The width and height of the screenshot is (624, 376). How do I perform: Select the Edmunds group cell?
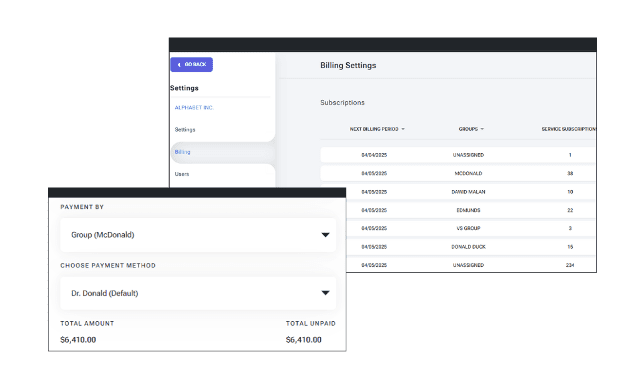(x=468, y=210)
